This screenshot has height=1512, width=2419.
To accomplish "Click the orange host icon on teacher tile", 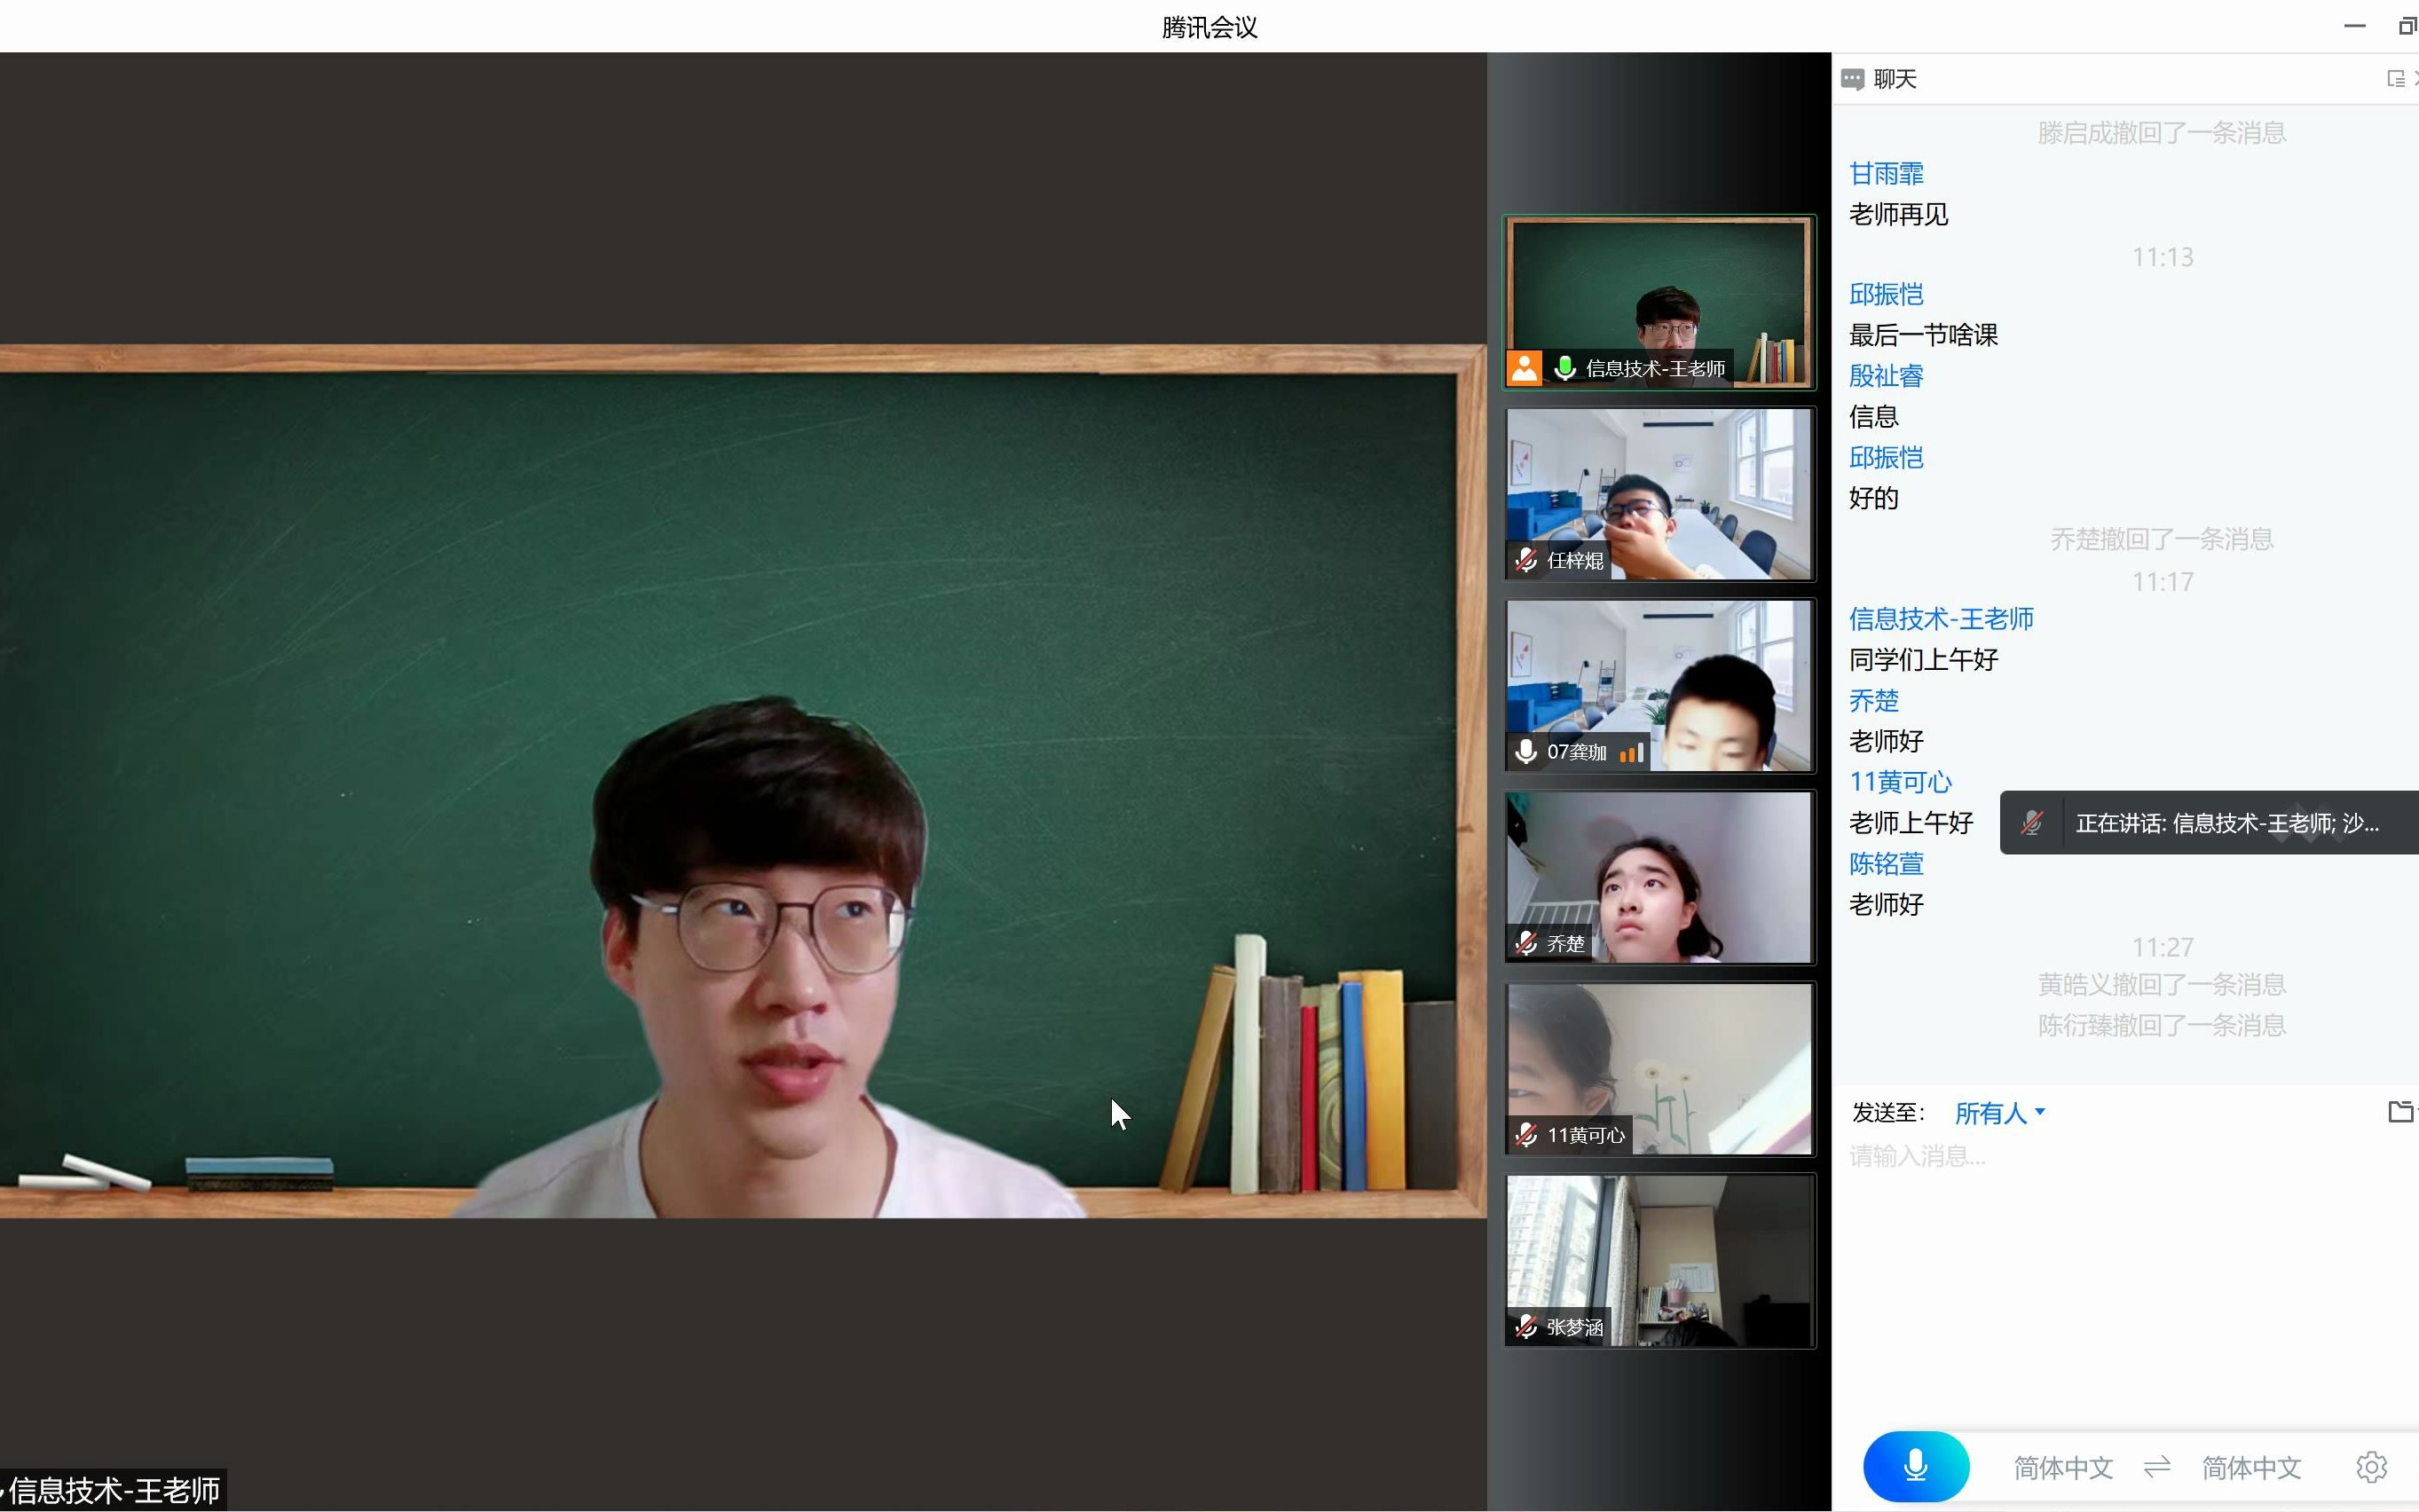I will (1524, 368).
